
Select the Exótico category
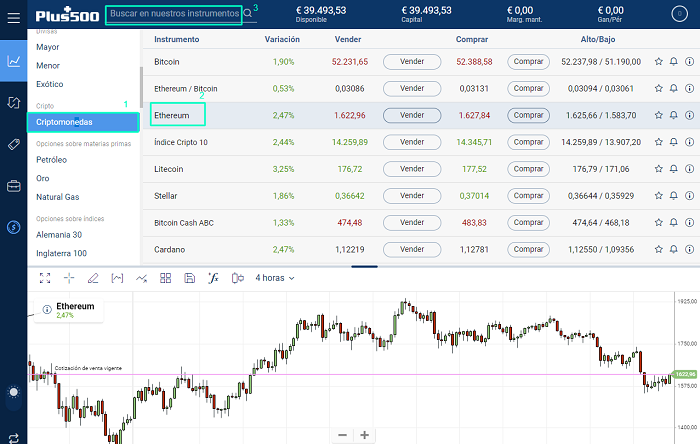[50, 84]
